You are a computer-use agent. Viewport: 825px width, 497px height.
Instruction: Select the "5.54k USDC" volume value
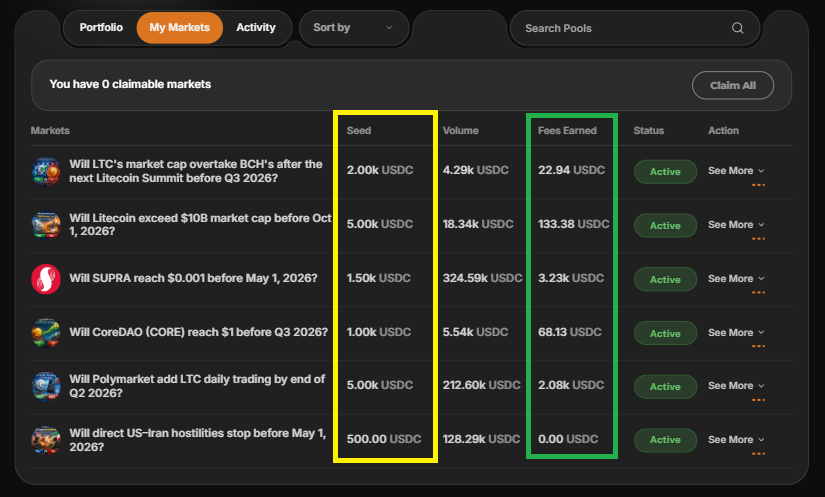[475, 332]
